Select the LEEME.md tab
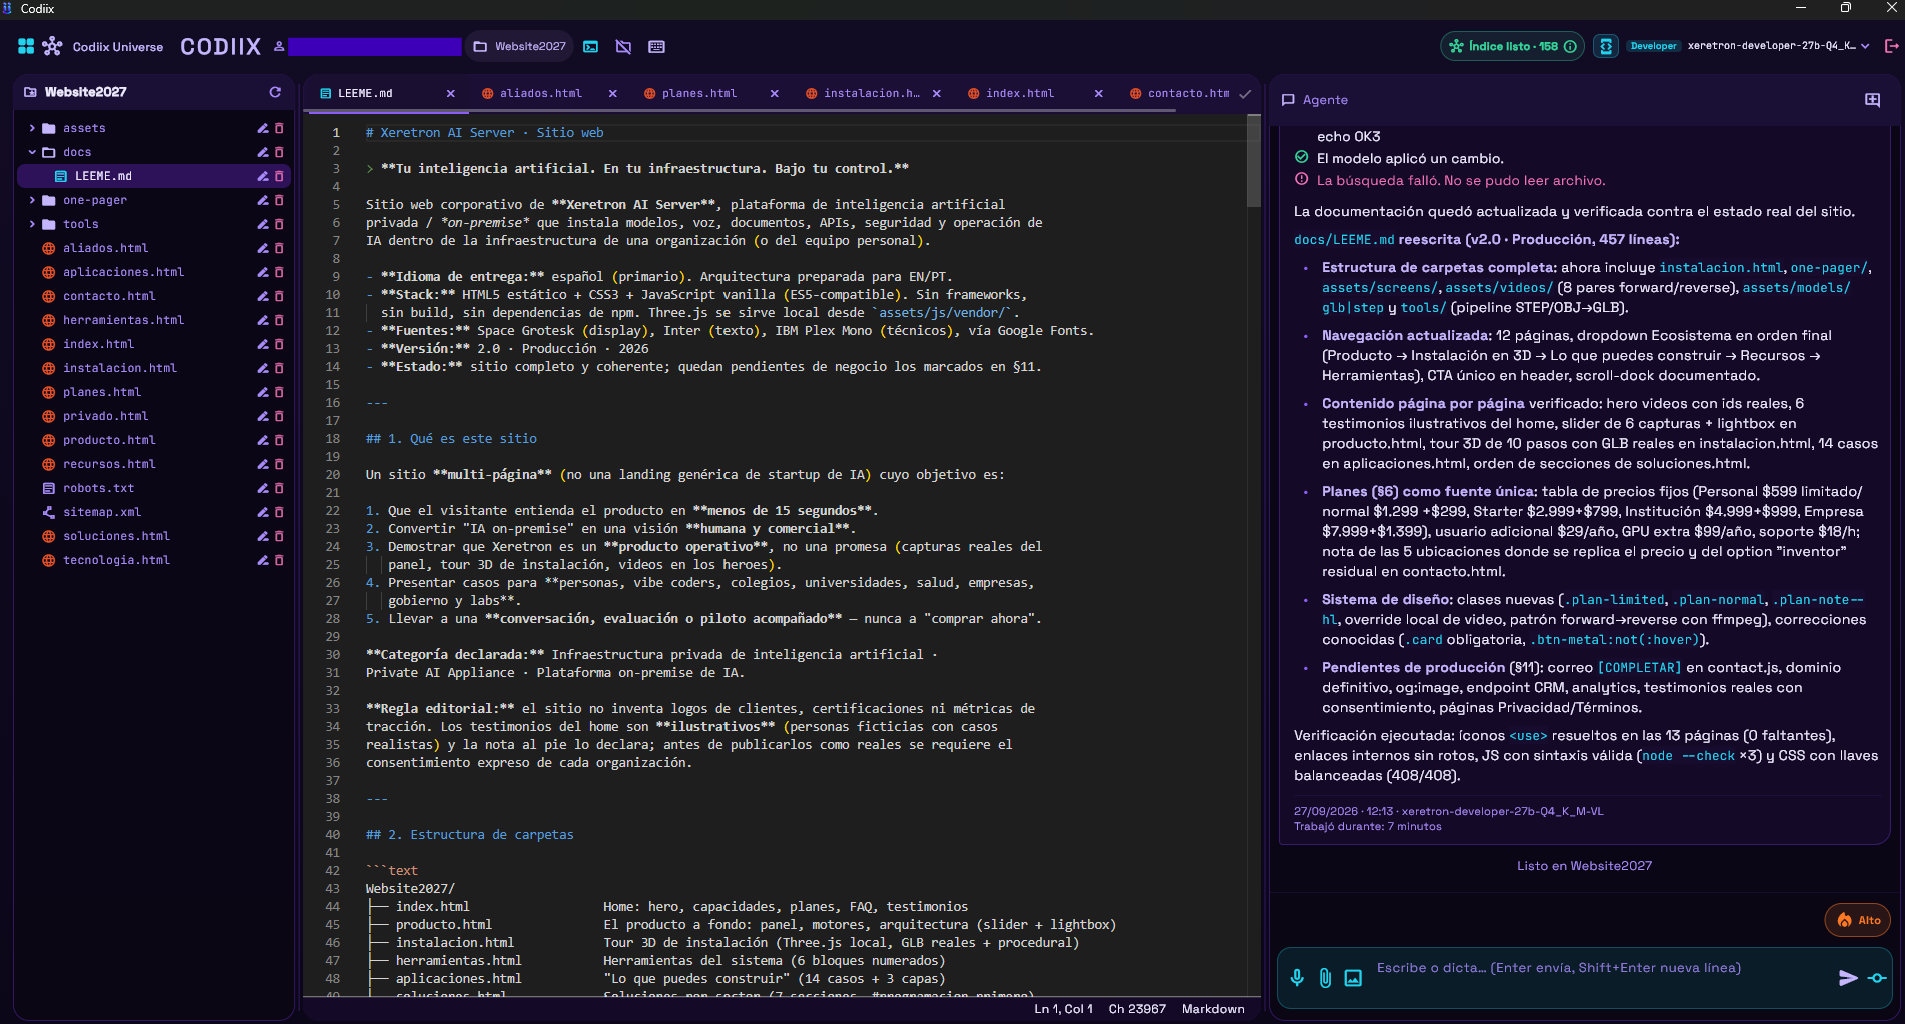The height and width of the screenshot is (1024, 1905). (x=365, y=93)
